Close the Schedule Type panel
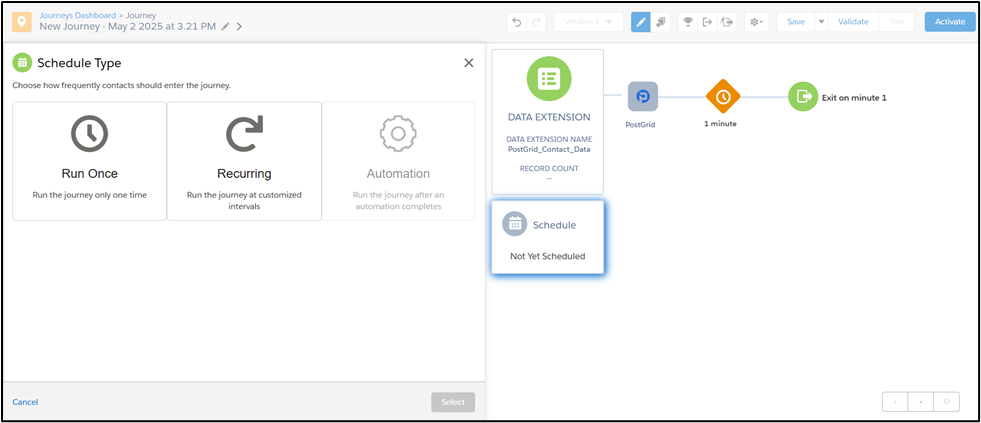This screenshot has width=981, height=423. (x=469, y=63)
